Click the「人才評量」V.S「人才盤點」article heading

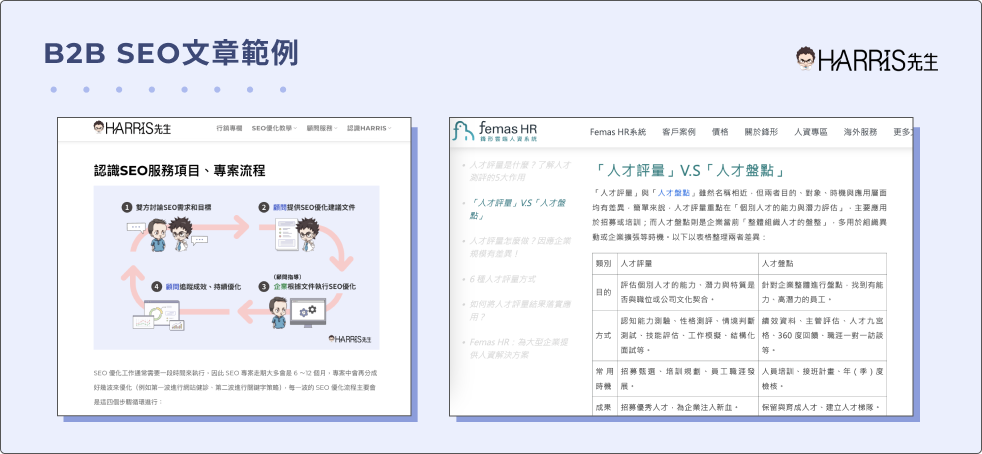coord(690,170)
